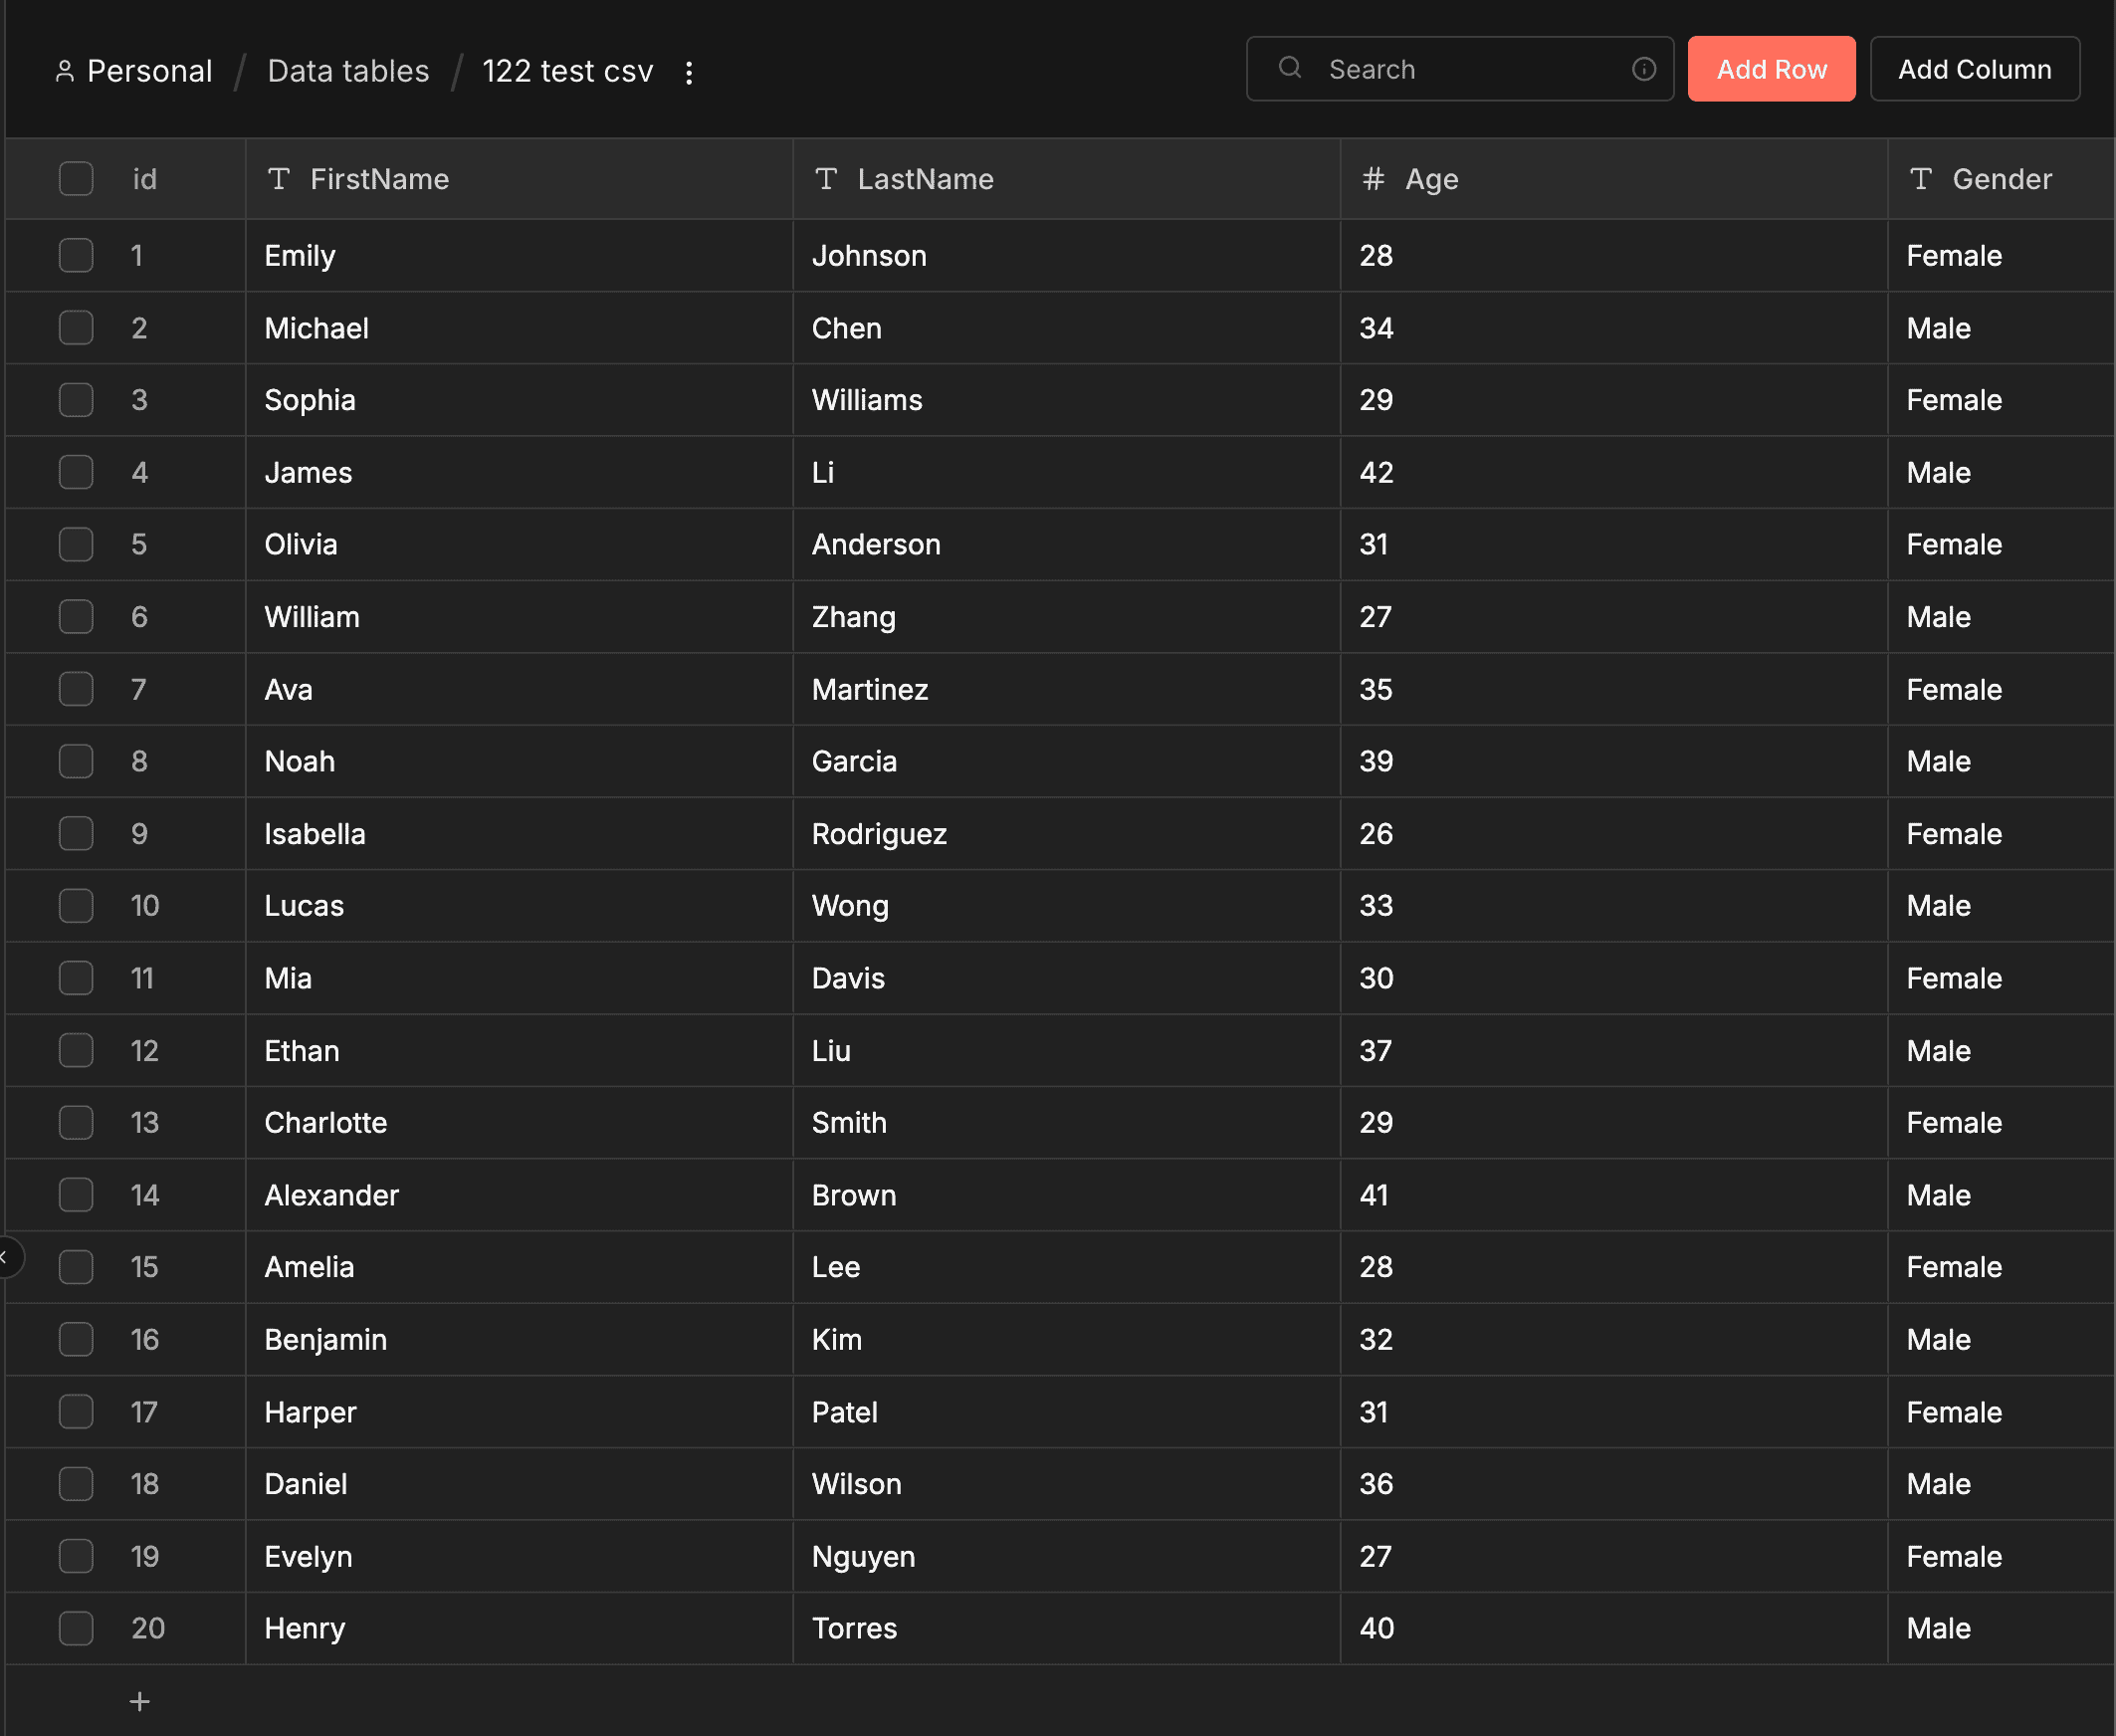Open the three-dot table options menu

[688, 72]
